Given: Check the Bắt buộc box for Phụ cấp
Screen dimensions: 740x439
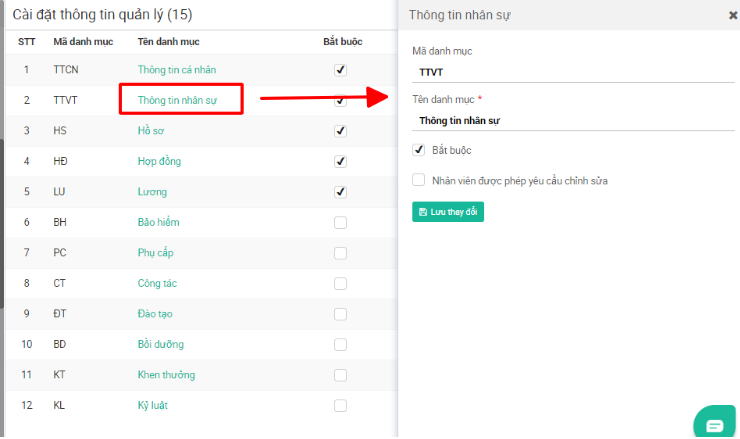Looking at the screenshot, I should [x=340, y=253].
